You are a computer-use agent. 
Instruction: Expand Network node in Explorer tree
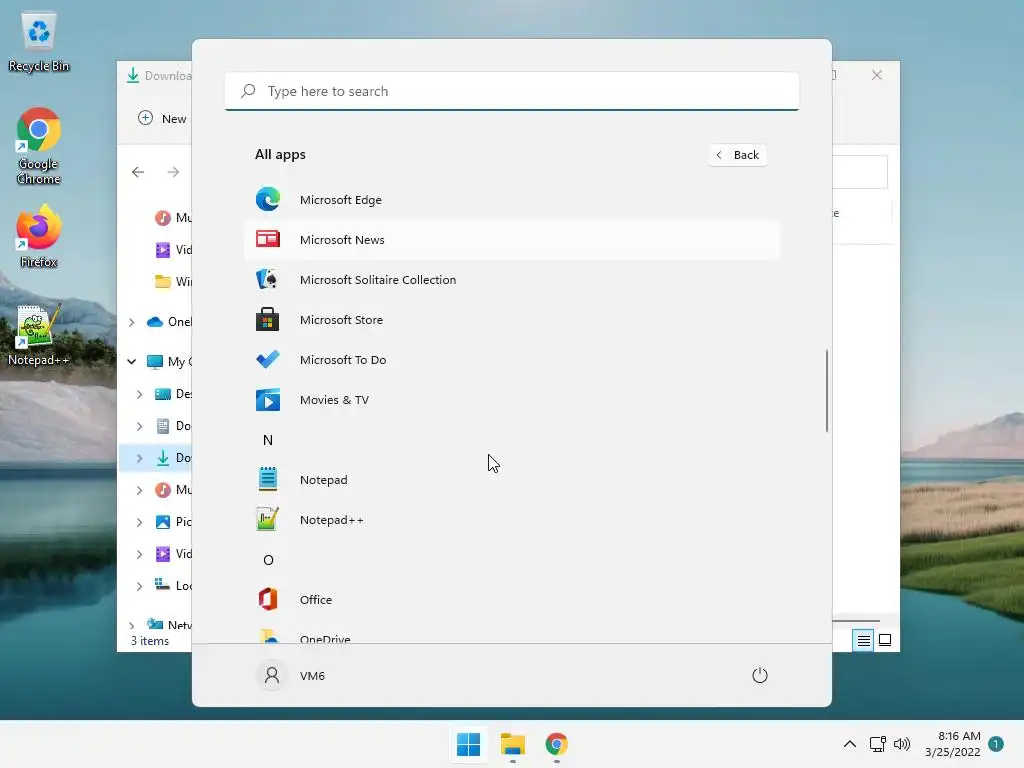point(132,626)
